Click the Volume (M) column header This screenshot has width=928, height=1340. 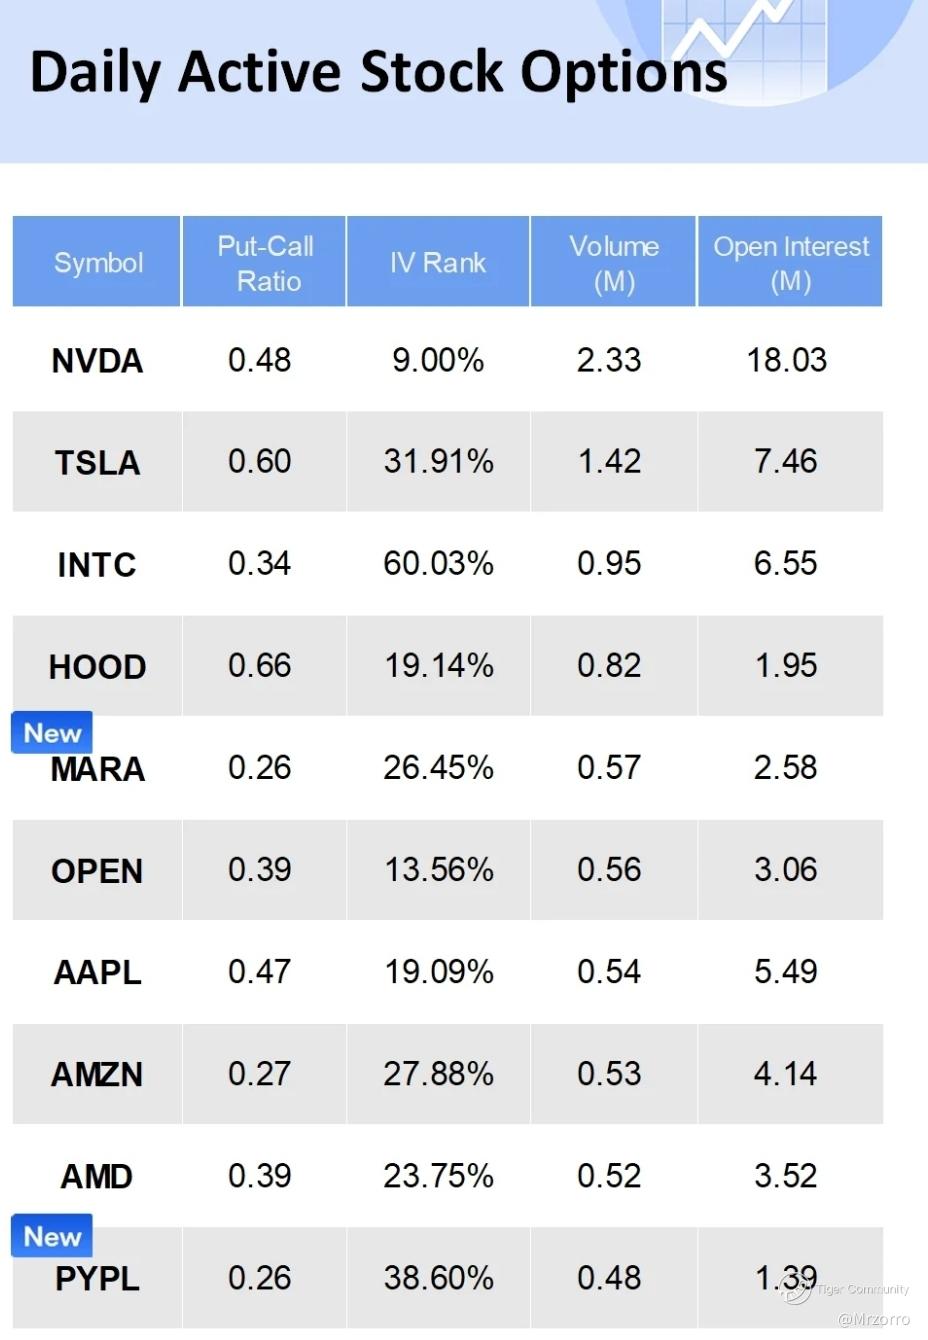coord(614,263)
